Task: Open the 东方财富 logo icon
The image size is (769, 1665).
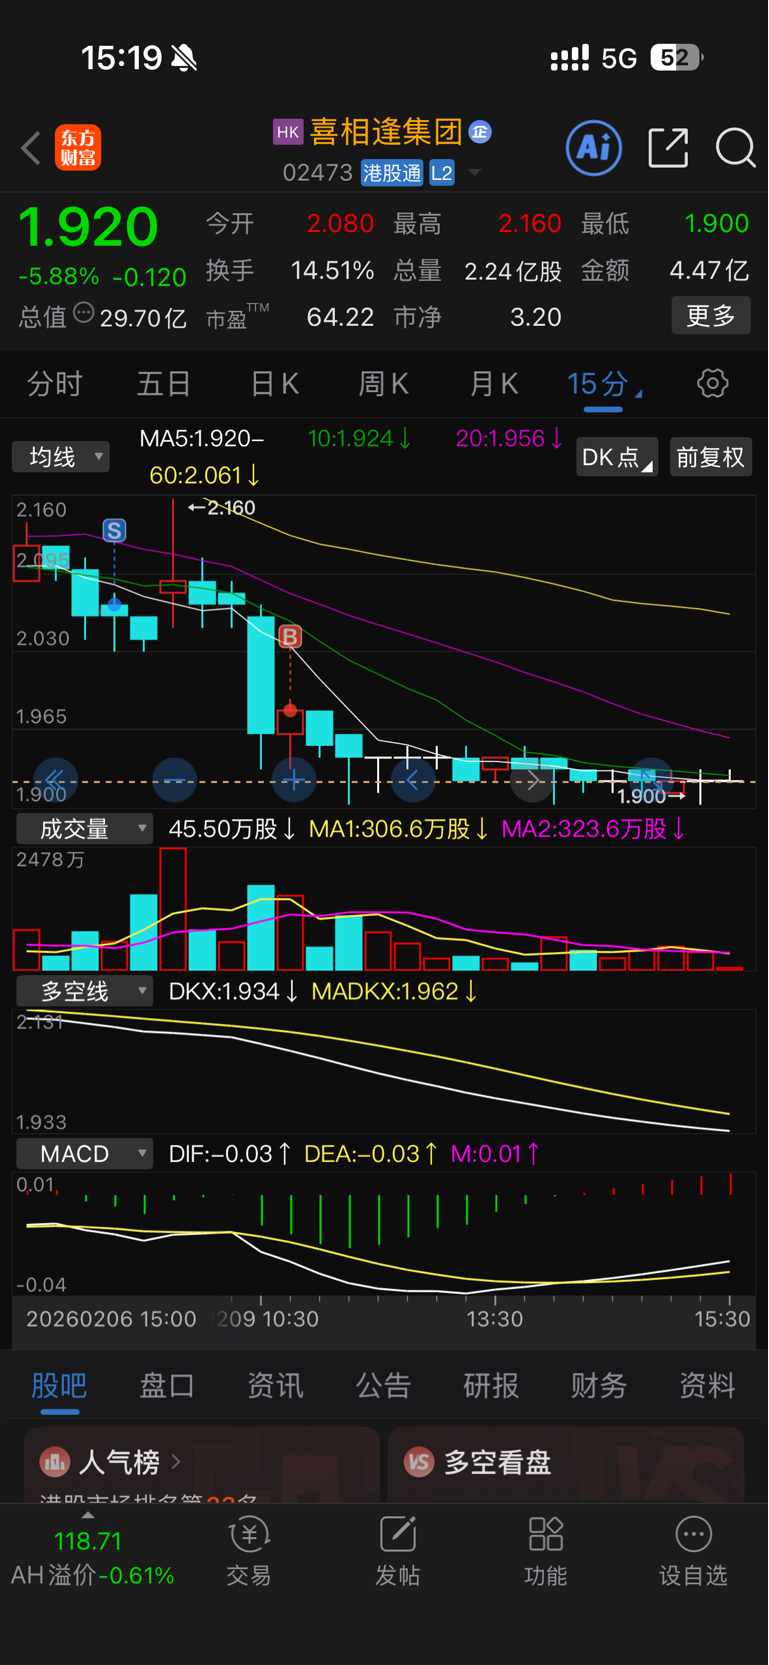Action: 78,148
